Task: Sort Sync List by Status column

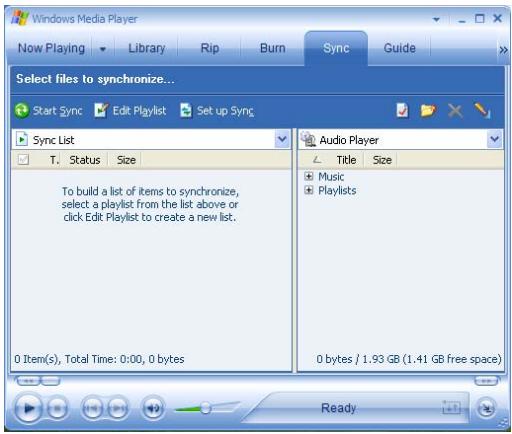Action: (85, 160)
